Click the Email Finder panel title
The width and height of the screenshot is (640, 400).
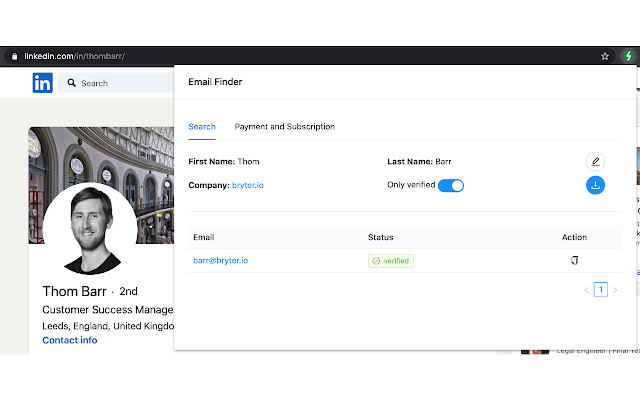(215, 82)
